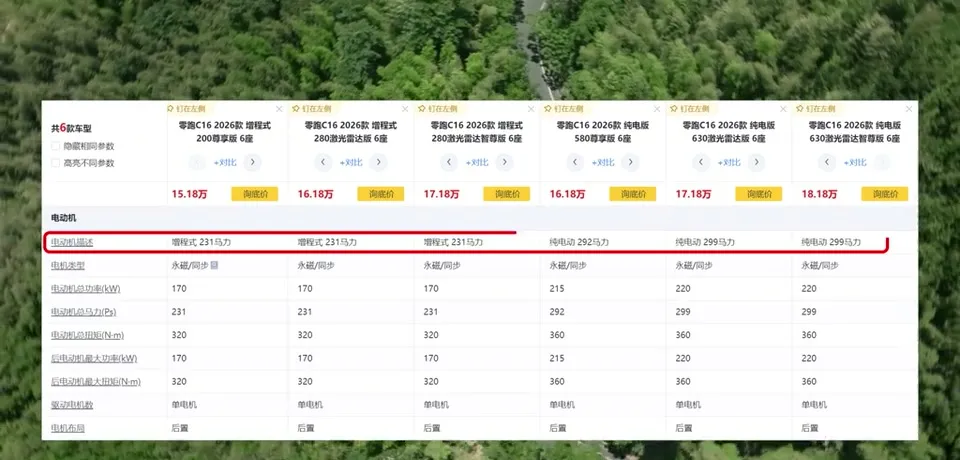
Task: Add 纯电版 580尊享版 via +对比
Action: tap(602, 163)
